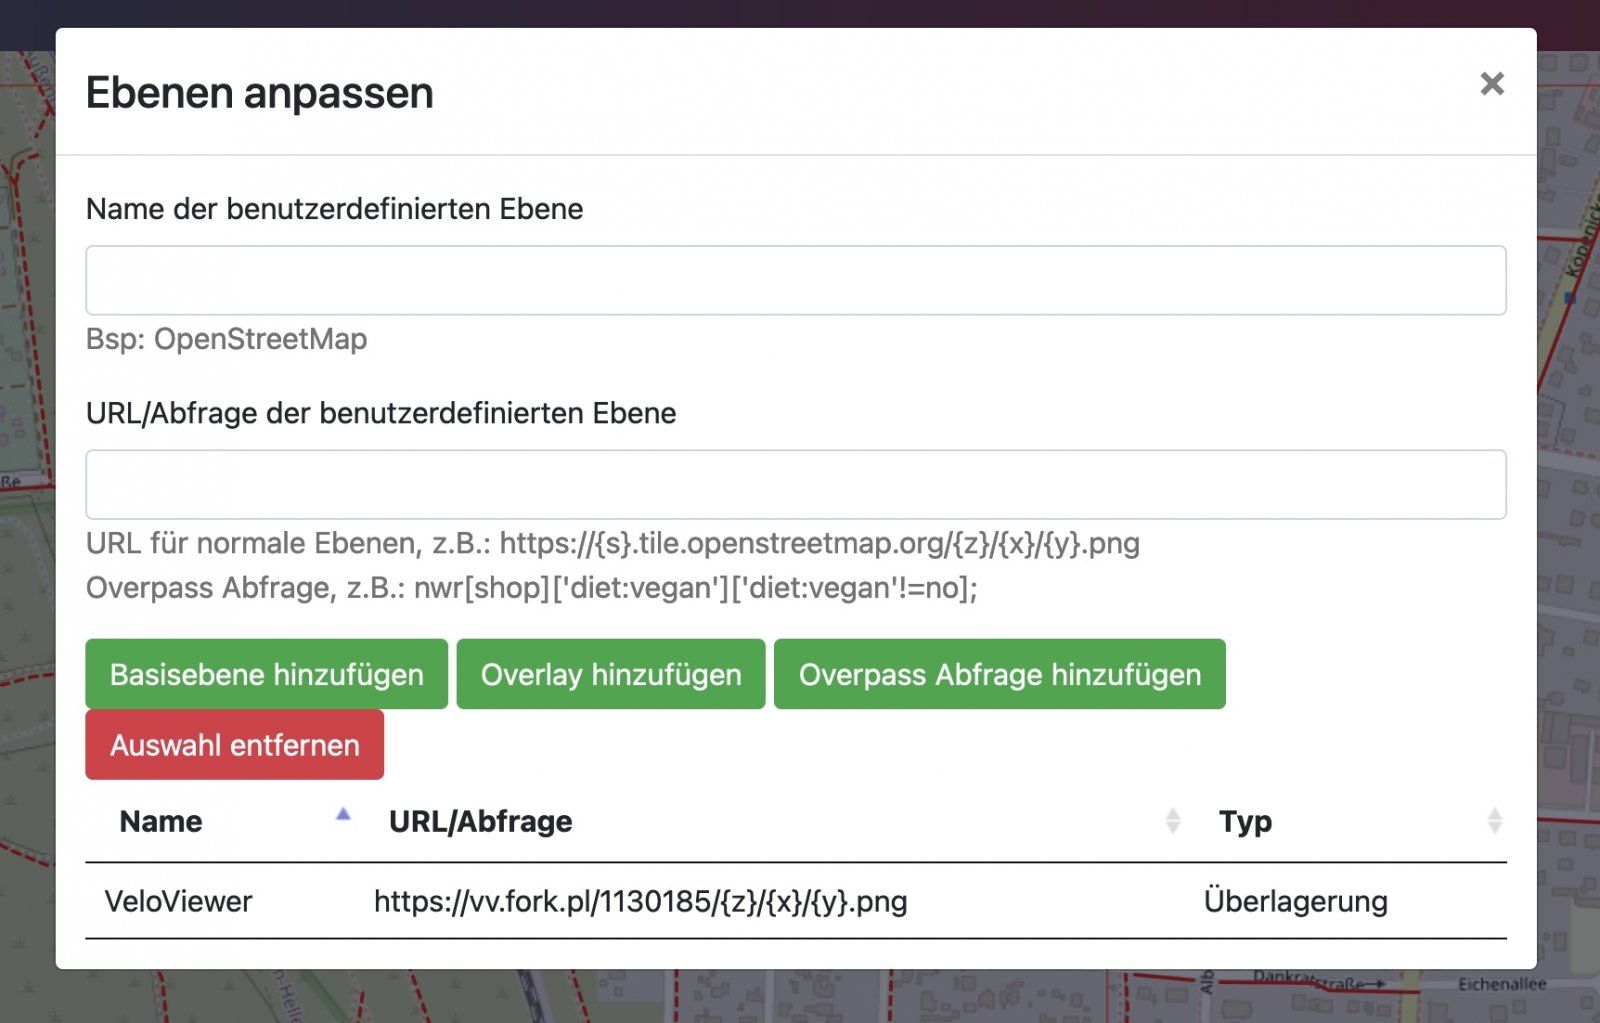
Task: Sort table by URL/Abfrage header text
Action: coord(480,822)
